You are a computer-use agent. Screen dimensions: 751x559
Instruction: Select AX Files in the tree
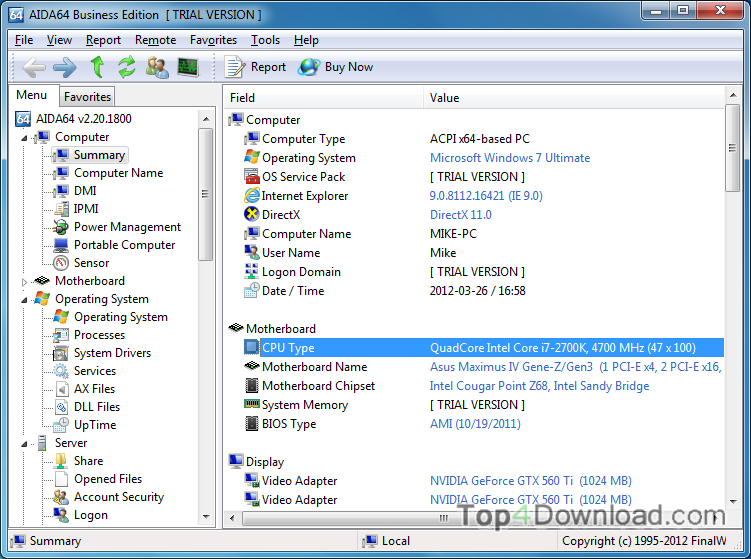(94, 389)
